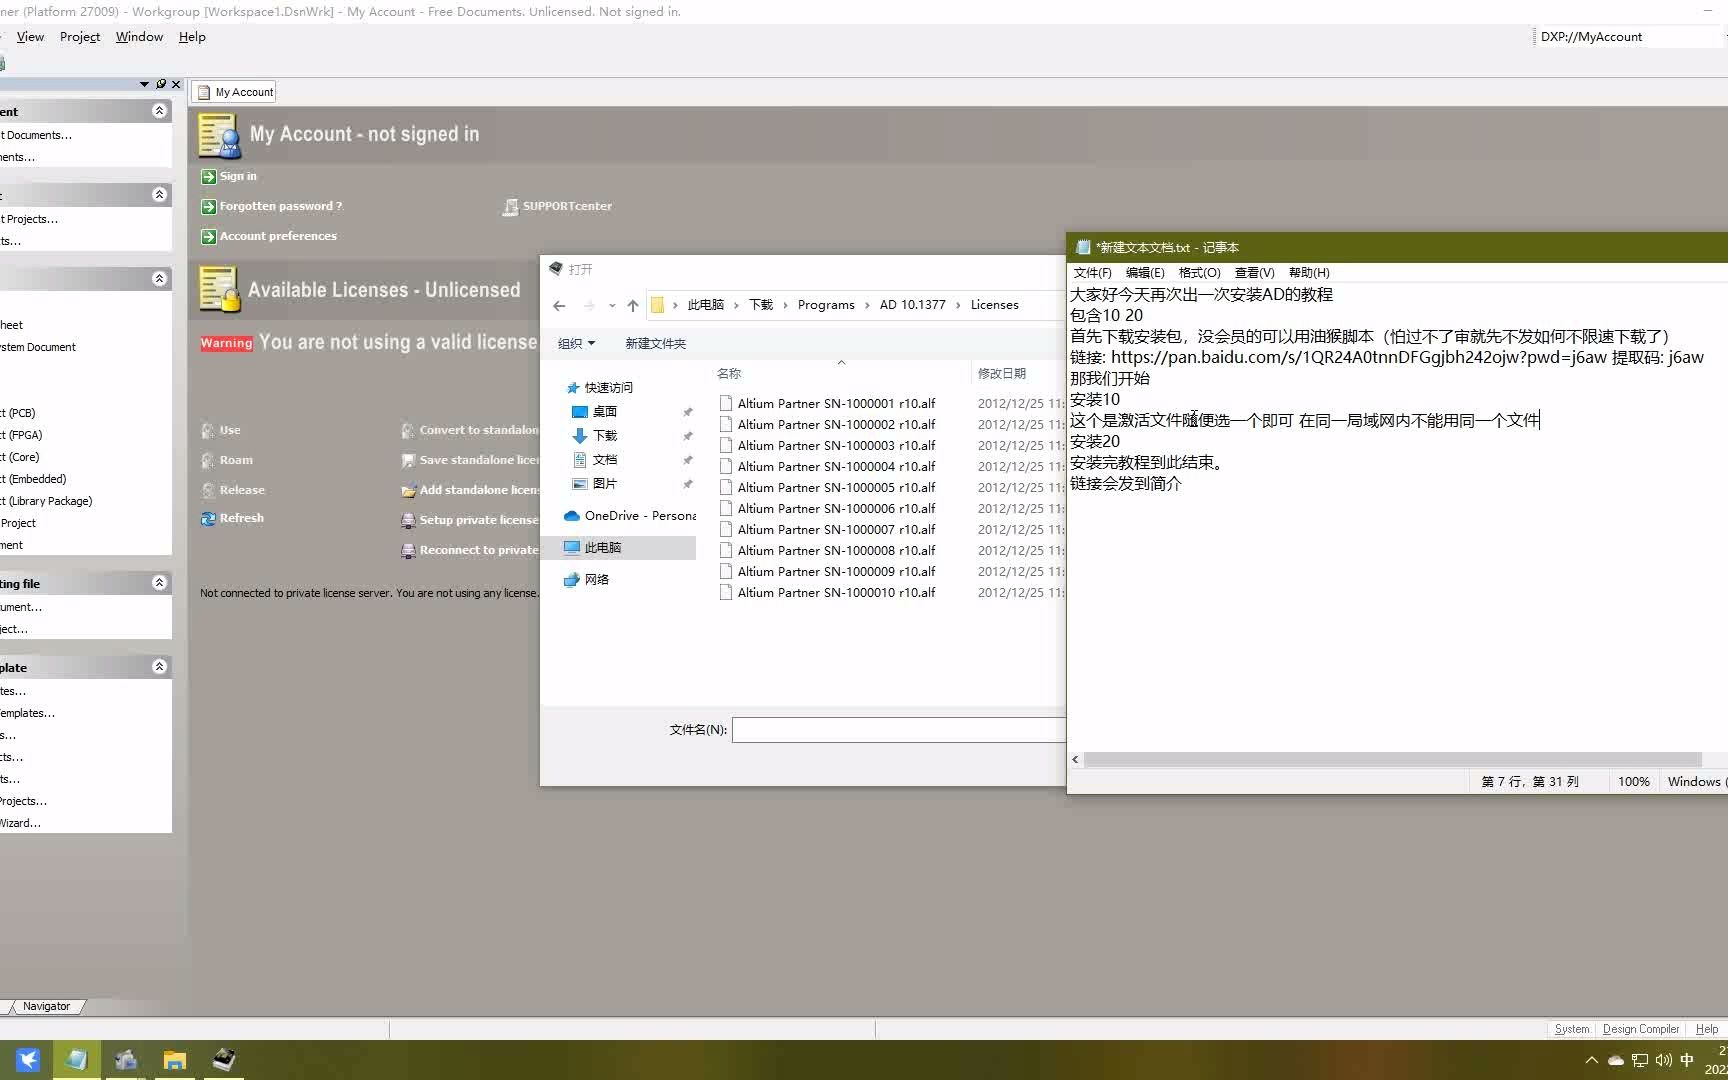
Task: Click the Refresh licenses icon
Action: 208,519
